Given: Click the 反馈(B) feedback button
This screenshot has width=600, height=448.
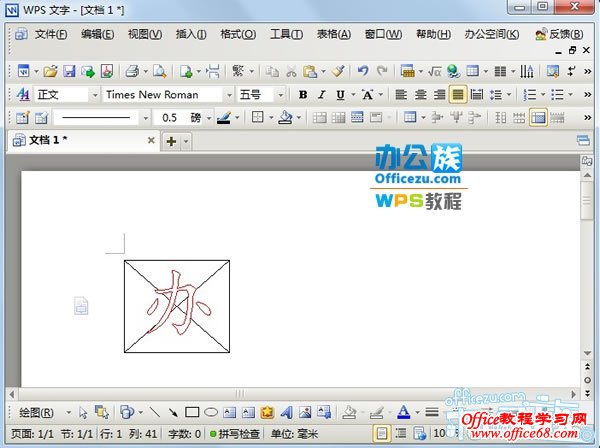Looking at the screenshot, I should click(559, 34).
